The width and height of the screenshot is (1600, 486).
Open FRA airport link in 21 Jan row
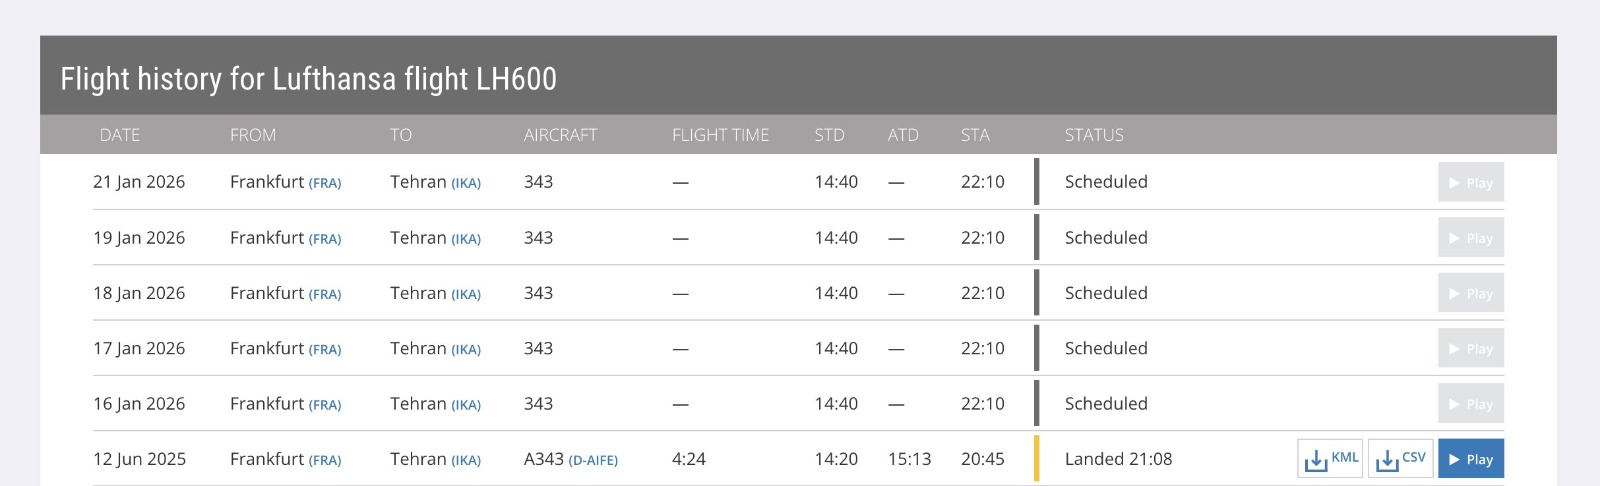coord(325,184)
